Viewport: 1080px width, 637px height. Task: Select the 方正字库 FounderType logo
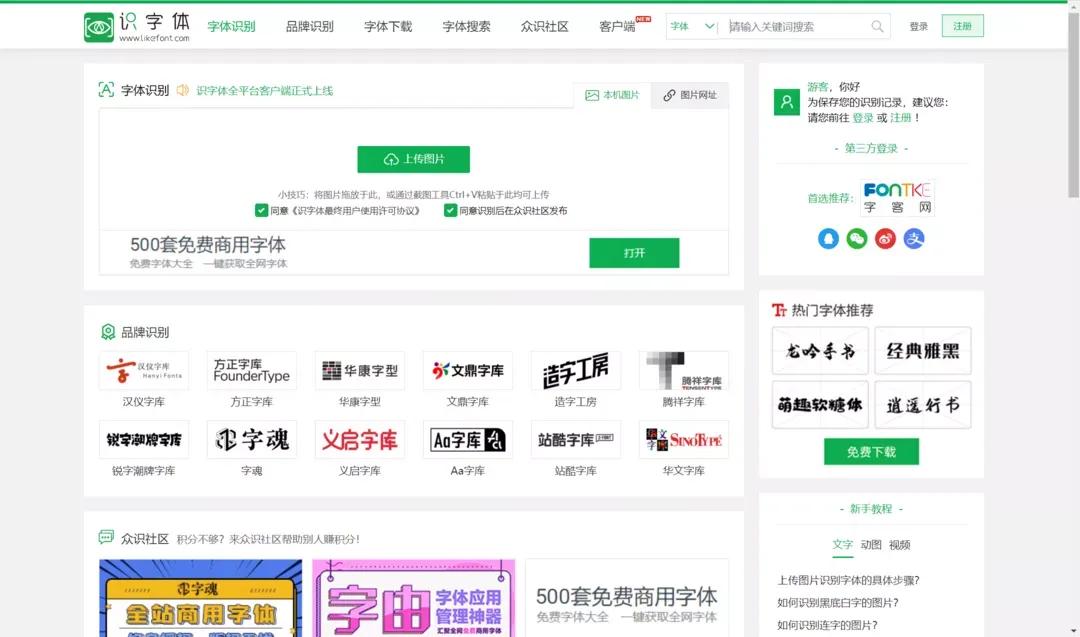(251, 370)
